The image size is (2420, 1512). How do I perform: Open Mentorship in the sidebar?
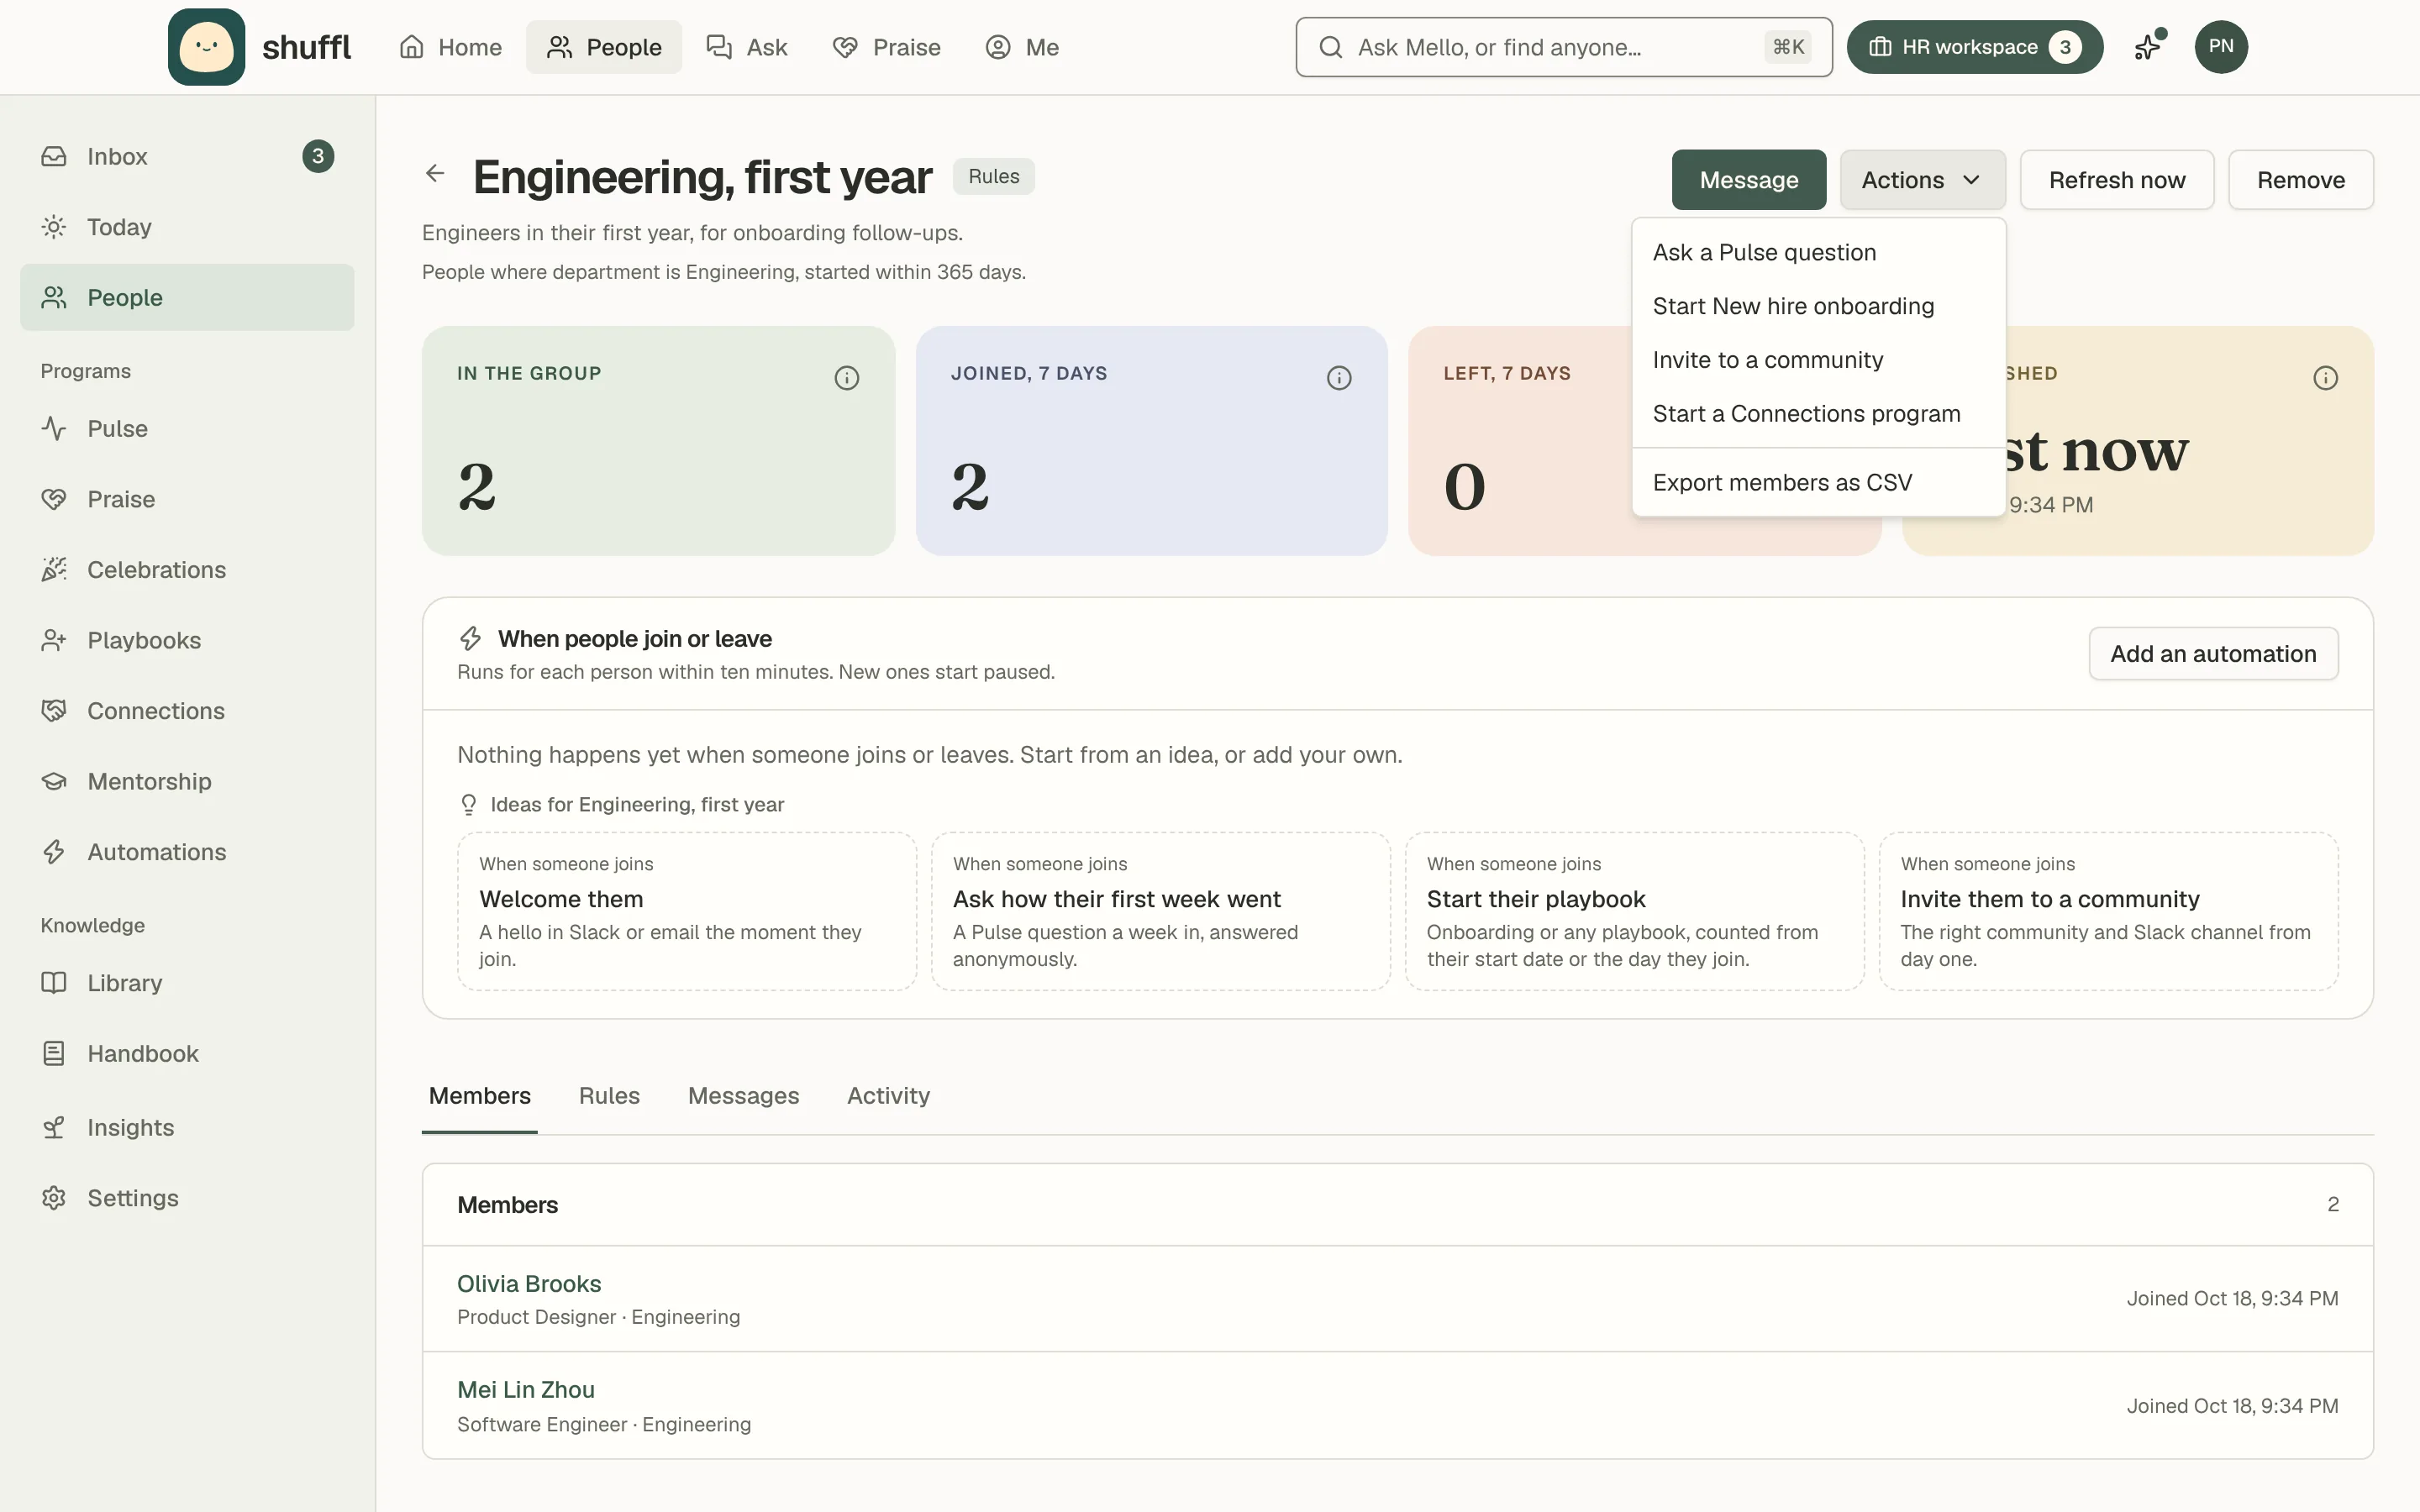click(187, 782)
